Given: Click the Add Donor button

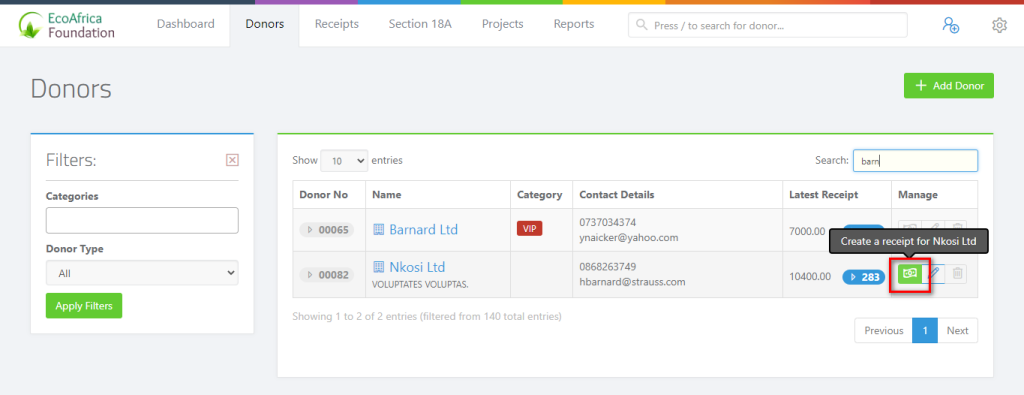Looking at the screenshot, I should coord(948,86).
